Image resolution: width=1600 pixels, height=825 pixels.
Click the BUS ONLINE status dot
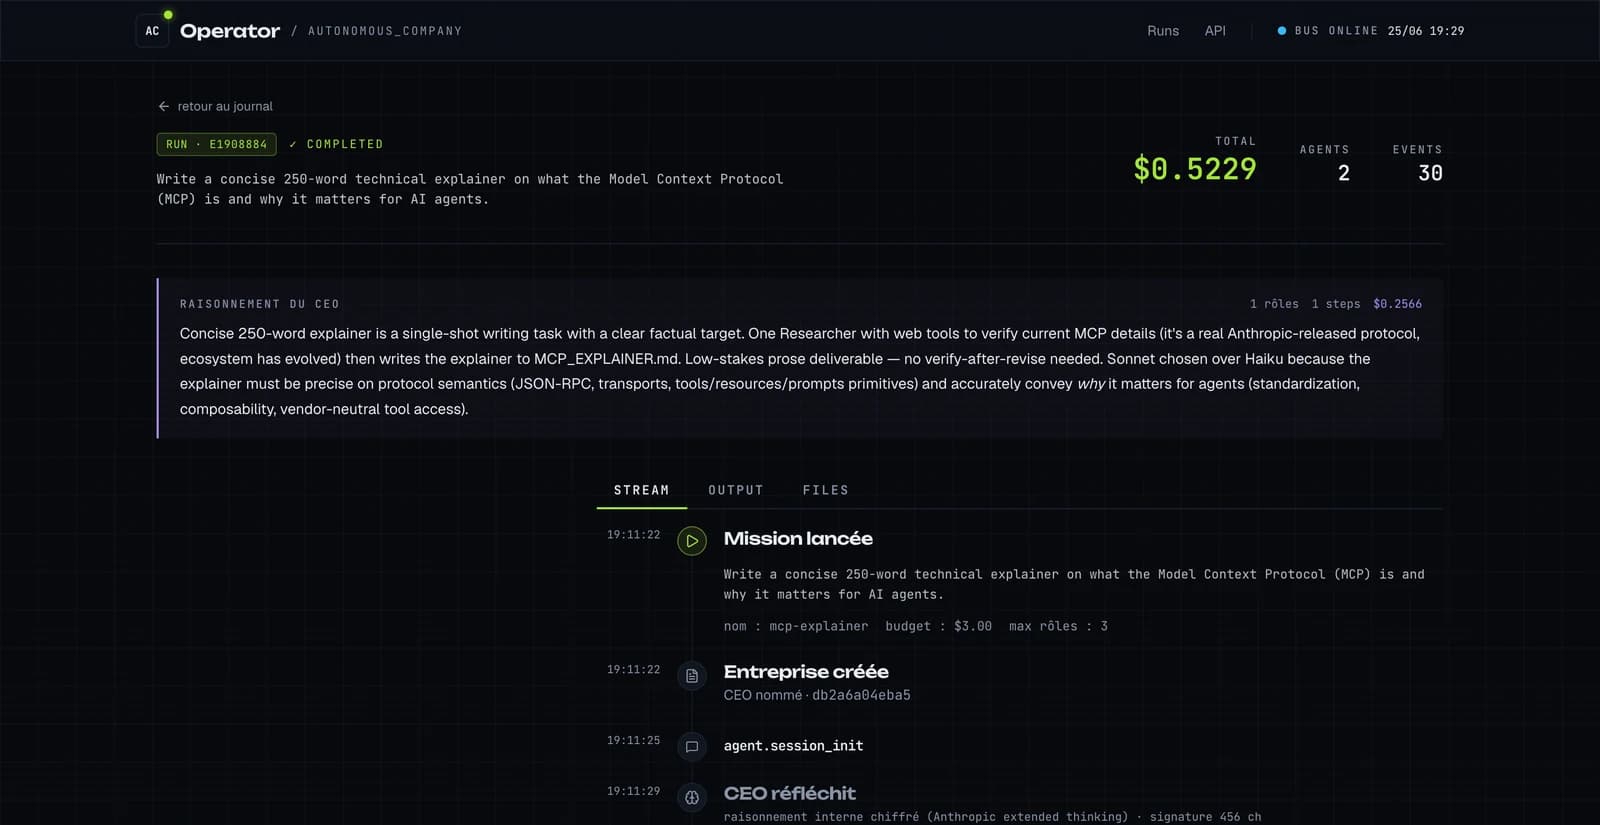tap(1282, 31)
